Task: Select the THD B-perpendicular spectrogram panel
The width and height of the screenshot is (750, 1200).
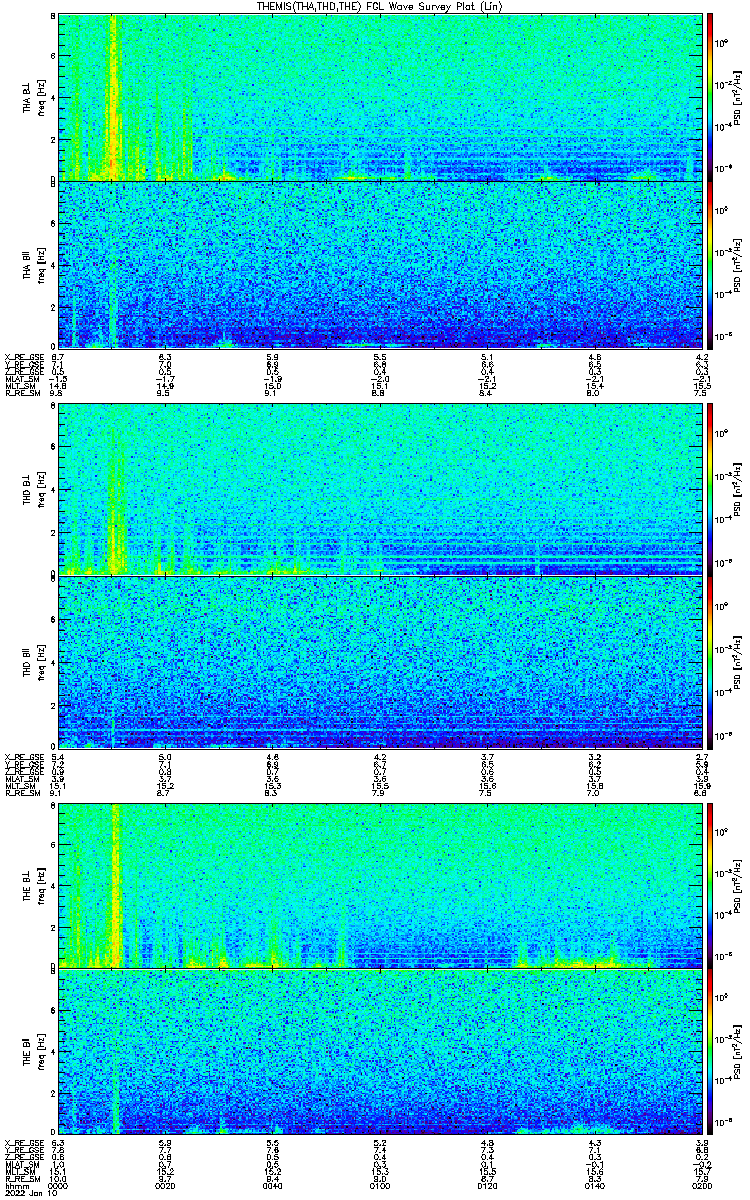Action: click(380, 489)
